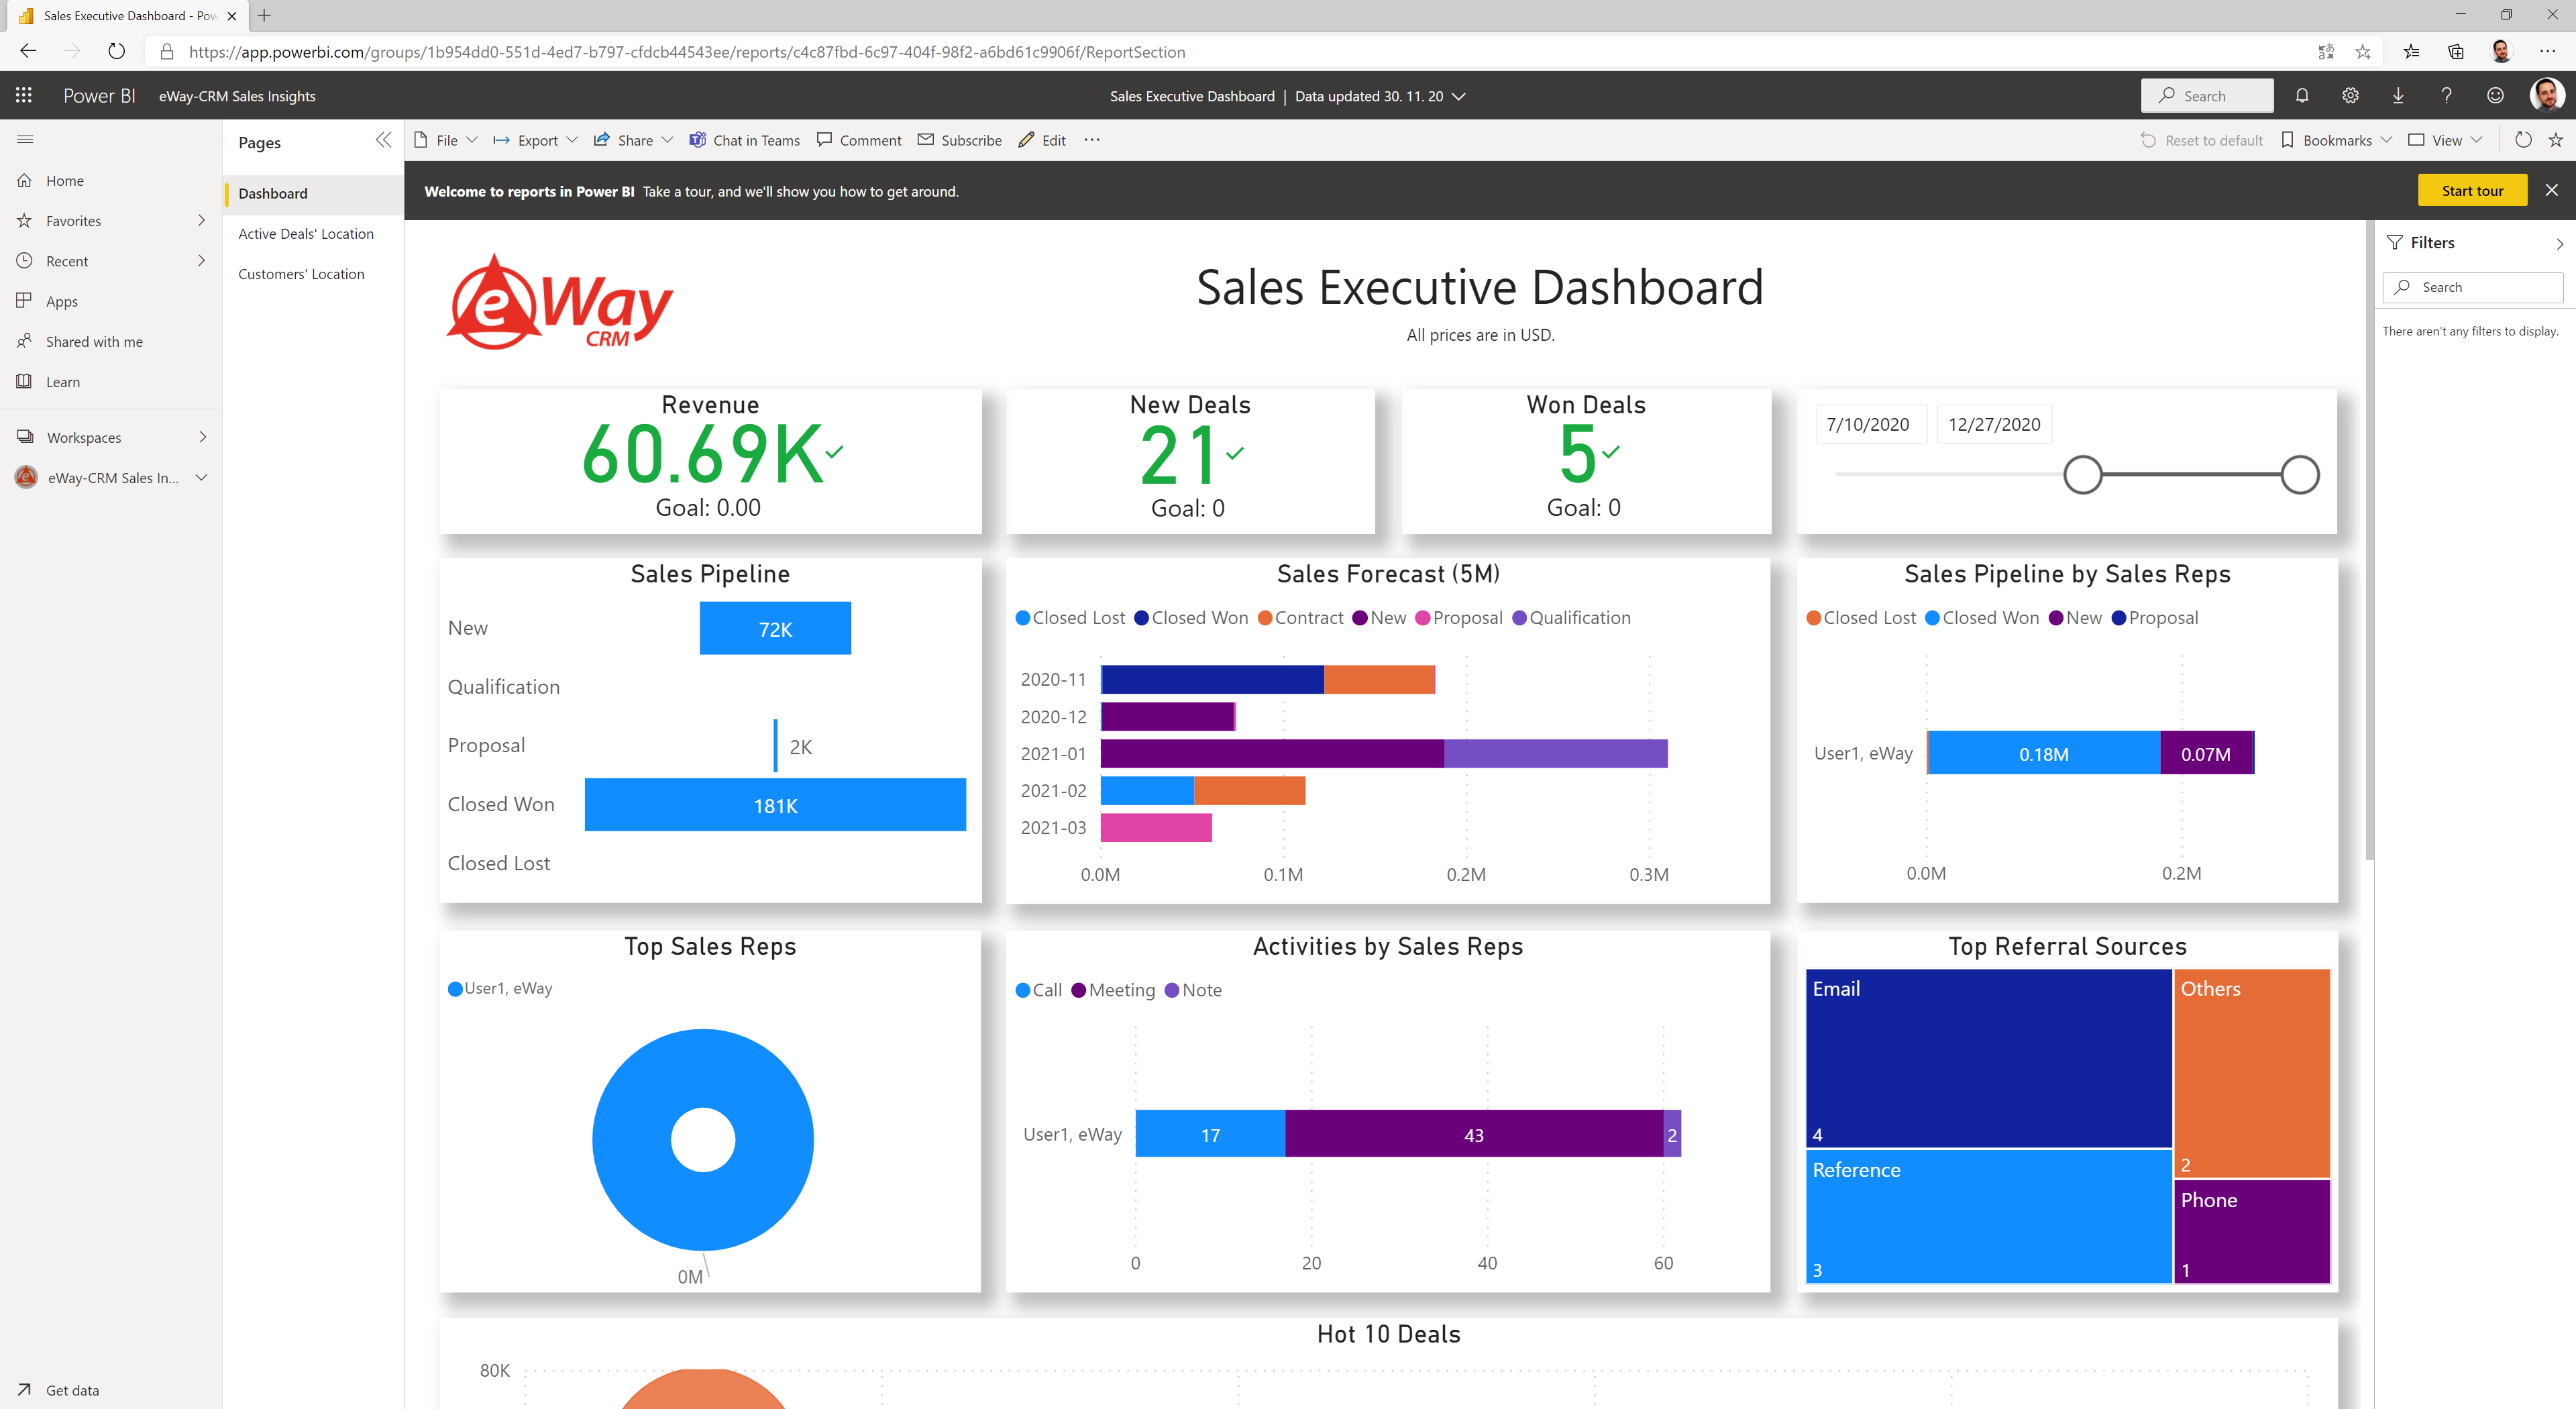
Task: Open the Customers' Location page
Action: coord(301,274)
